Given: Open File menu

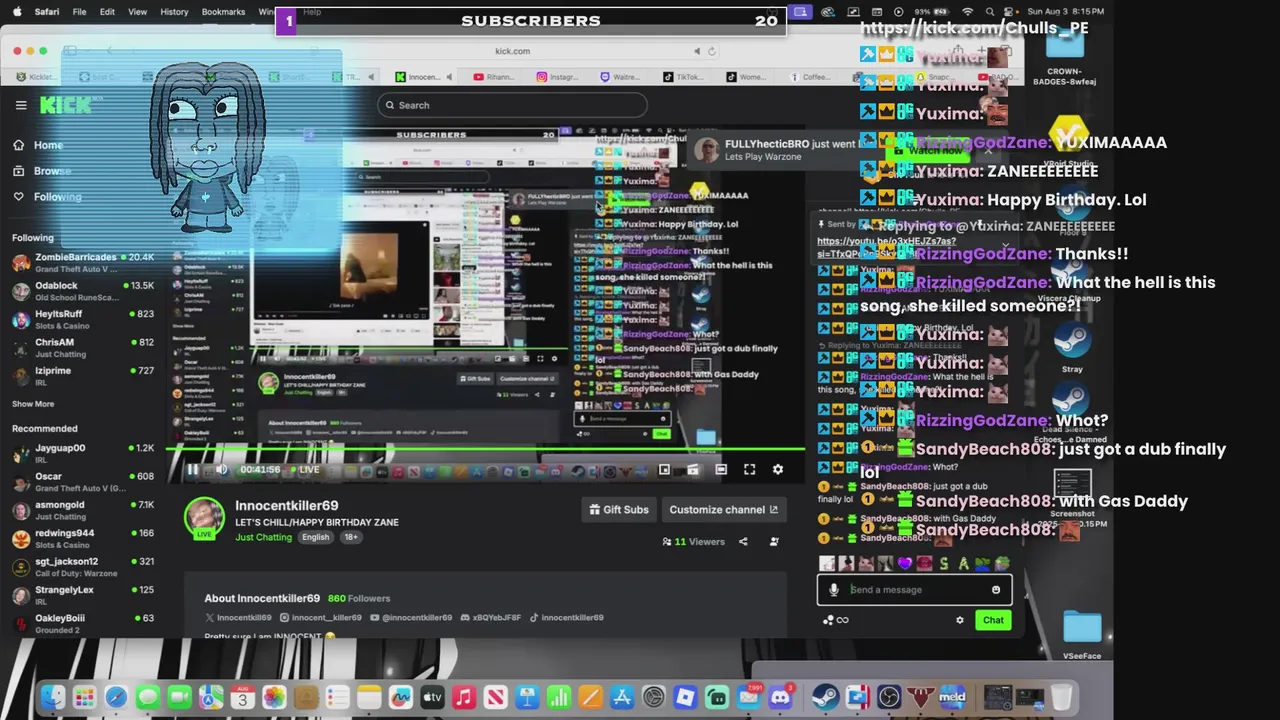Looking at the screenshot, I should 79,12.
